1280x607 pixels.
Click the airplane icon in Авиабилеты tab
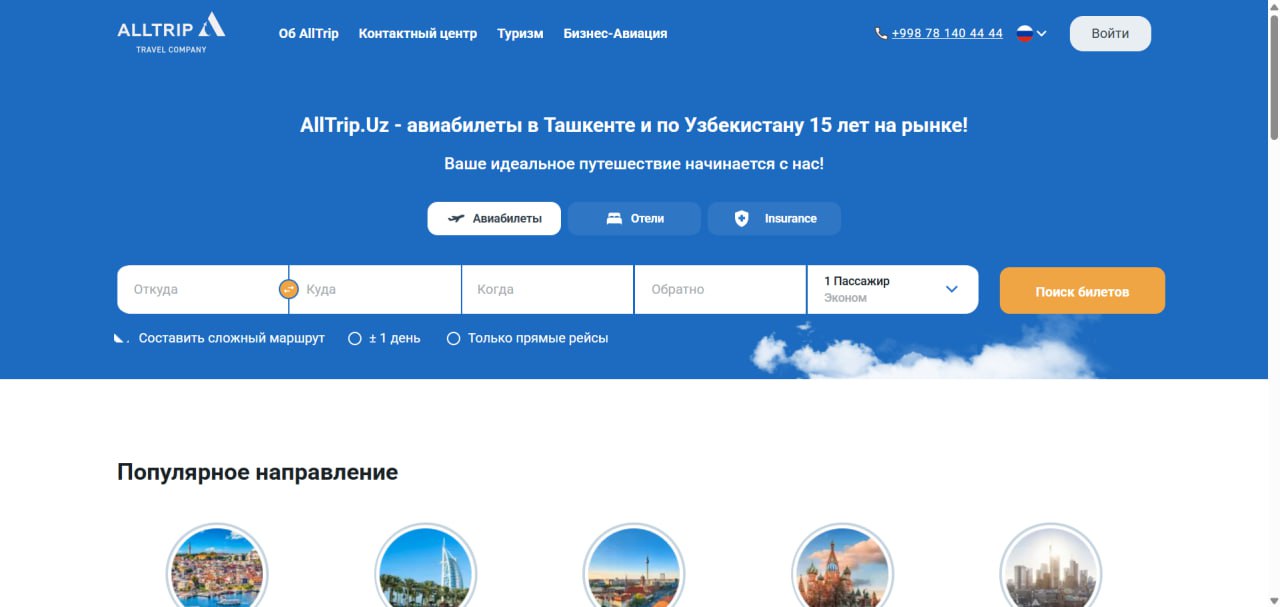(456, 218)
